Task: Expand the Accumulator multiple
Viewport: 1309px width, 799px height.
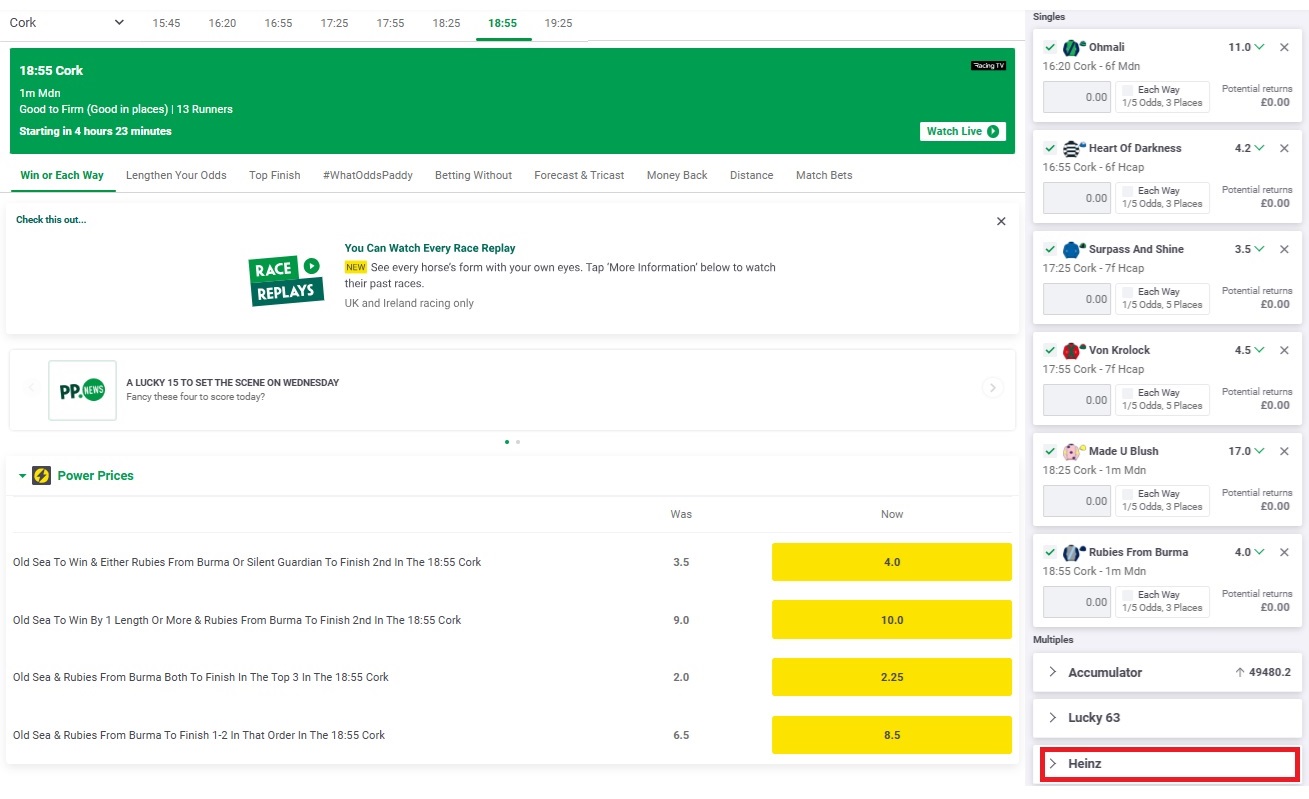Action: 1168,673
